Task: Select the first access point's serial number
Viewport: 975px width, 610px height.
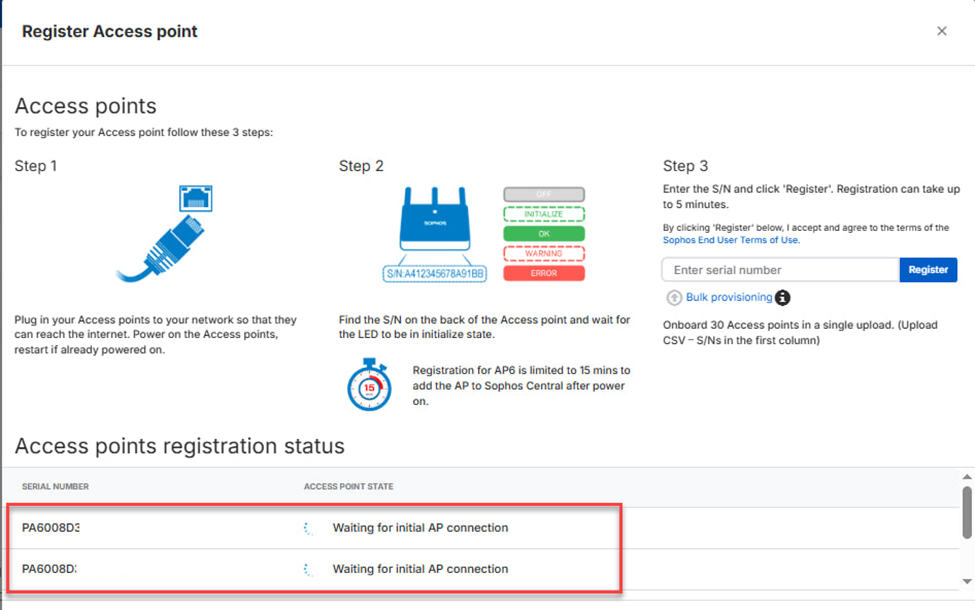Action: (50, 528)
